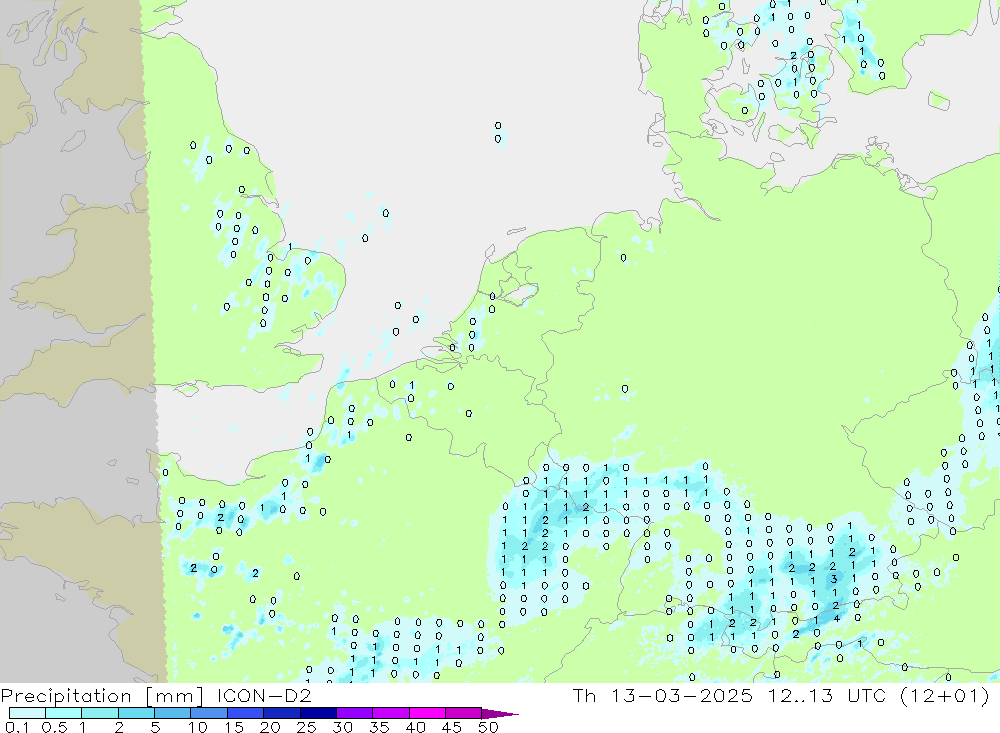
Task: Click the '20' legend label
Action: coord(270,727)
